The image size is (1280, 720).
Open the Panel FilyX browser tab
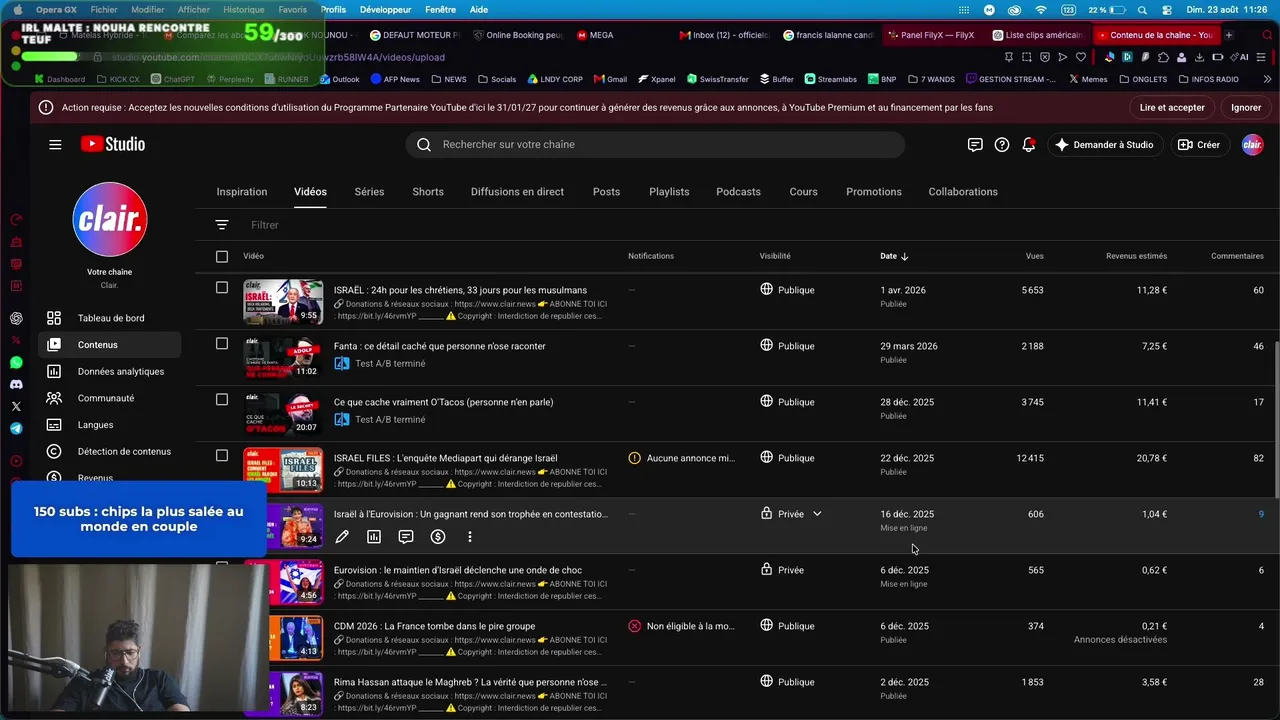932,35
